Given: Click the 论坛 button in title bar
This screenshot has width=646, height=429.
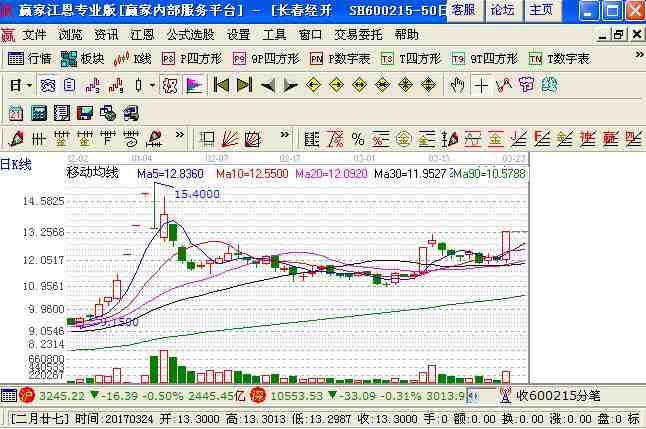Looking at the screenshot, I should (x=502, y=10).
